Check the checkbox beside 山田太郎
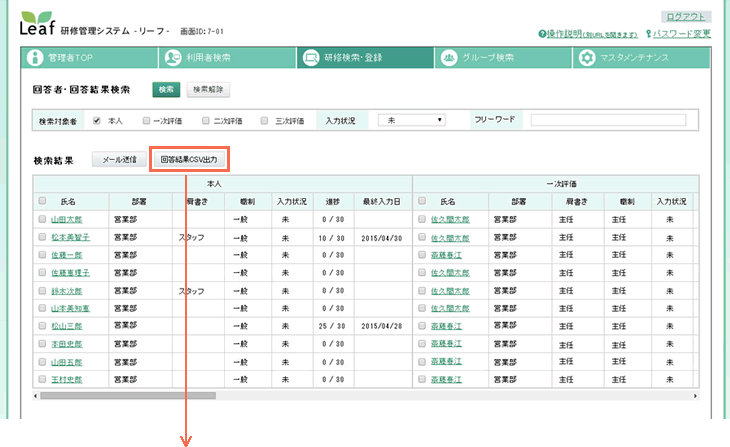Screen dimensions: 730x447 click(x=42, y=219)
